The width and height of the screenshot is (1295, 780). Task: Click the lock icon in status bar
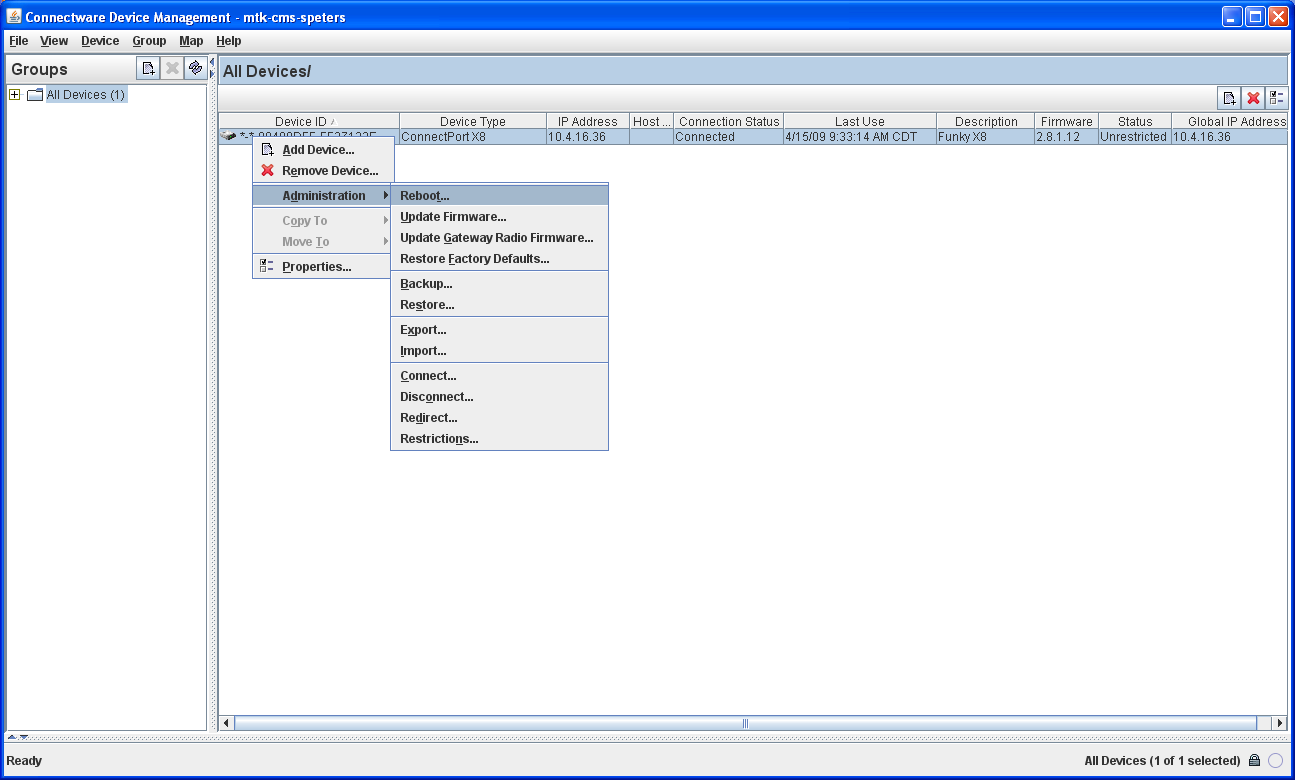(1254, 761)
